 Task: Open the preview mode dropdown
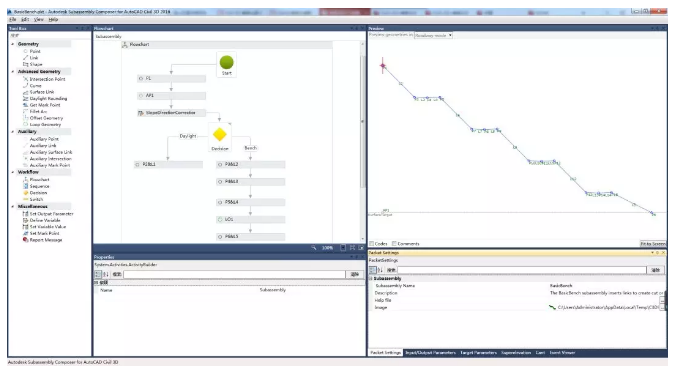(x=433, y=35)
